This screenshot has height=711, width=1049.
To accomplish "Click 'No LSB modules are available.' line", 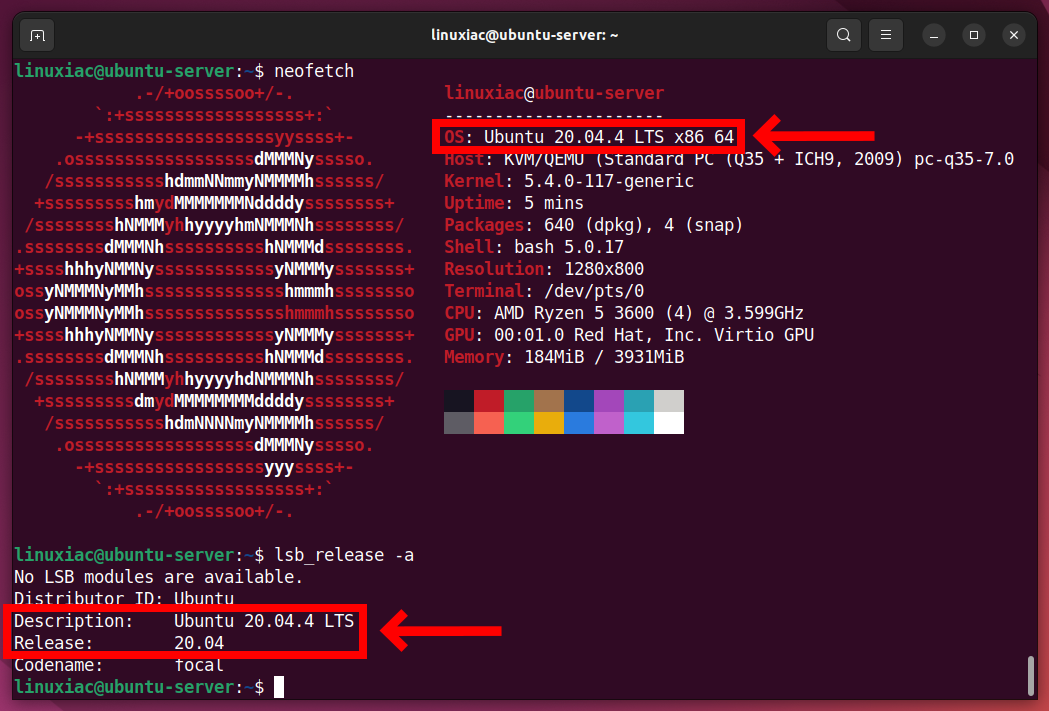I will point(159,577).
